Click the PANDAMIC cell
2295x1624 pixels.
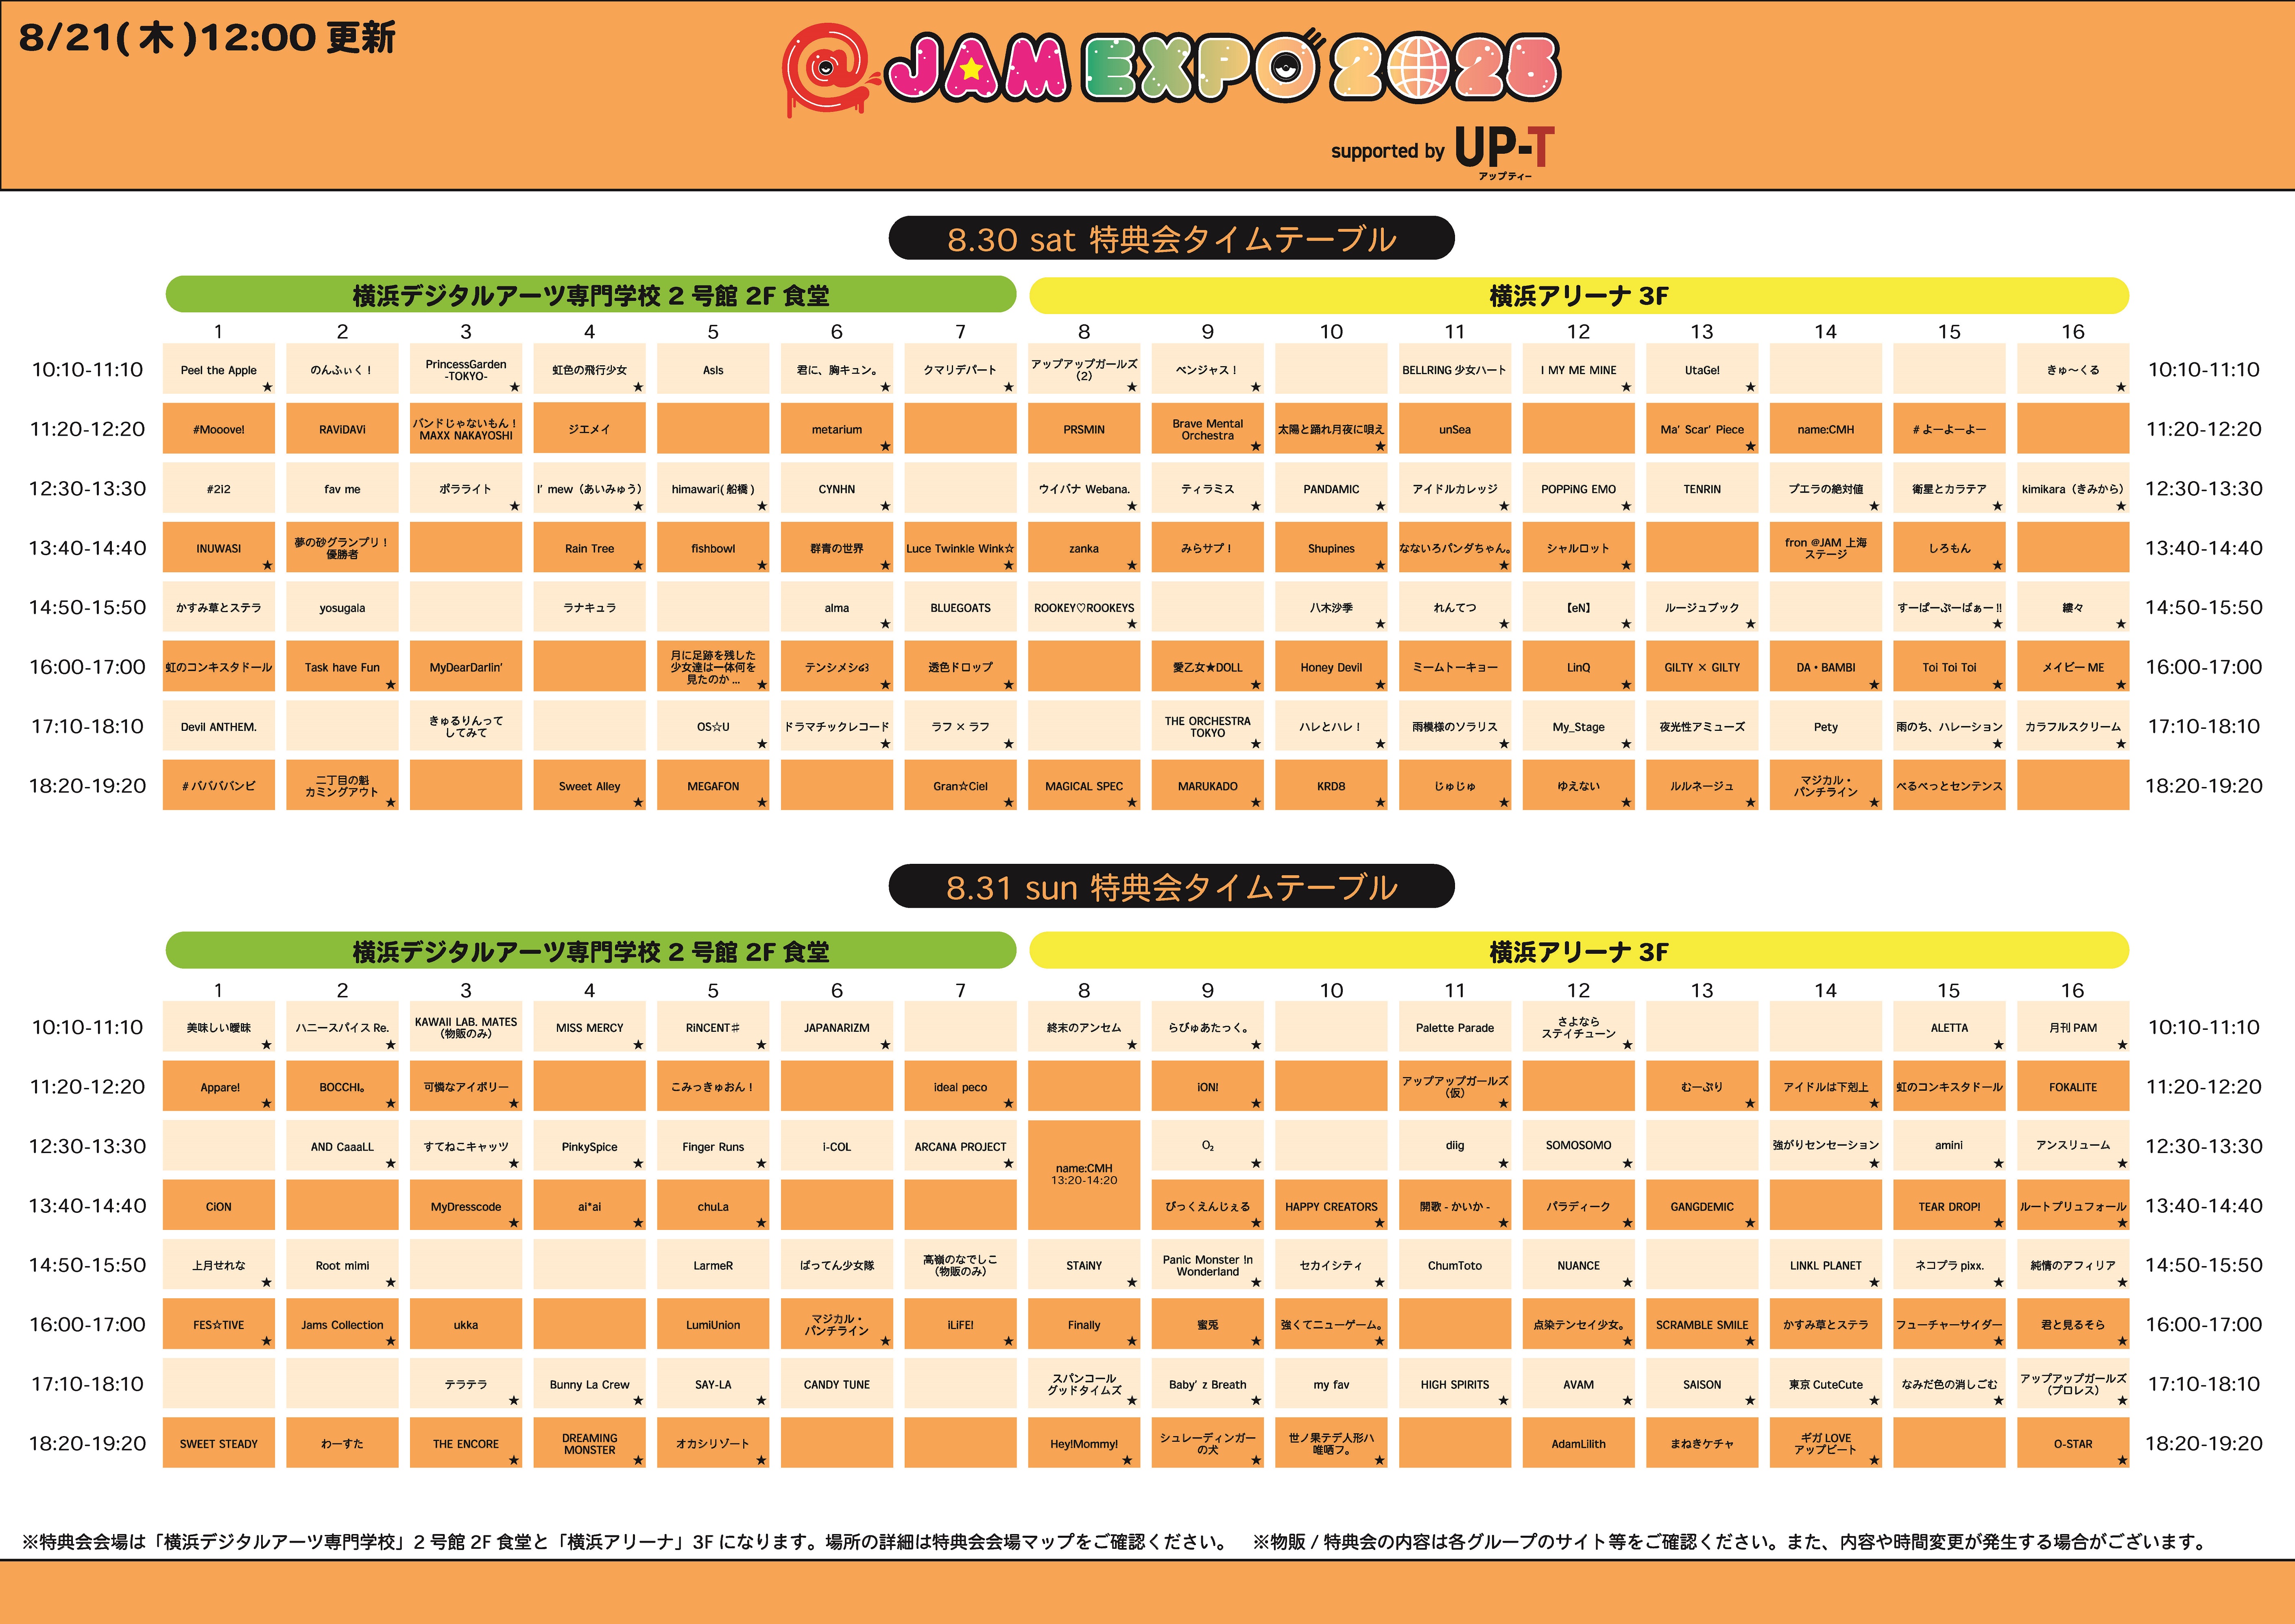click(x=1331, y=489)
